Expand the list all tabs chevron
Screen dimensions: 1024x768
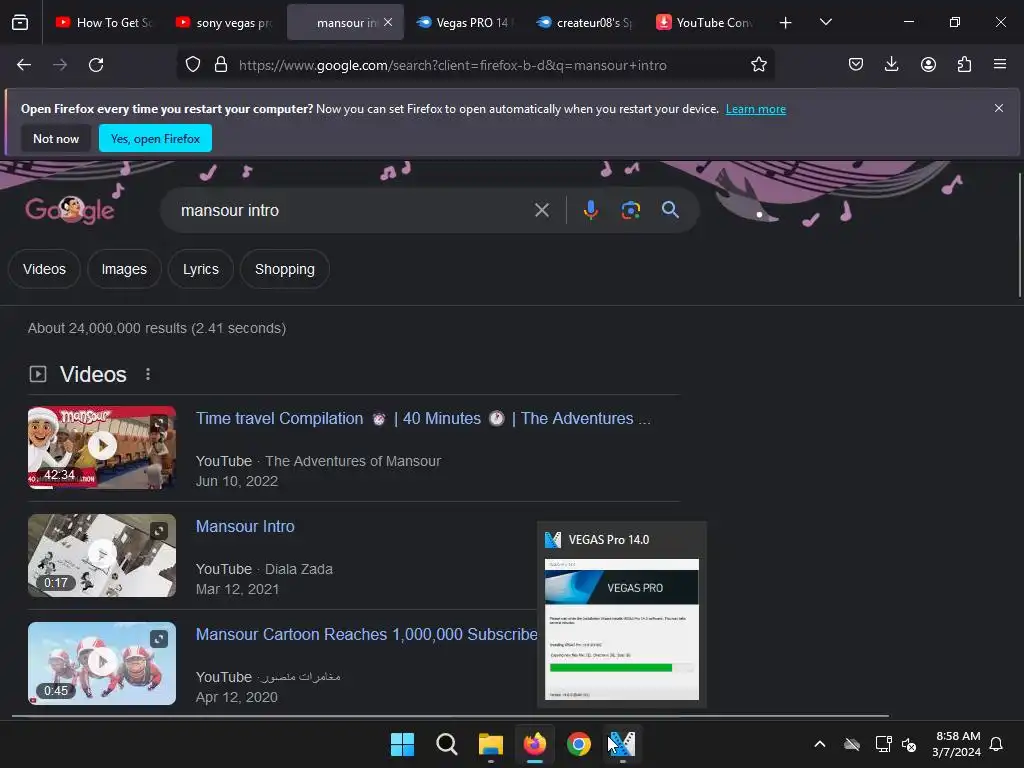[x=825, y=22]
